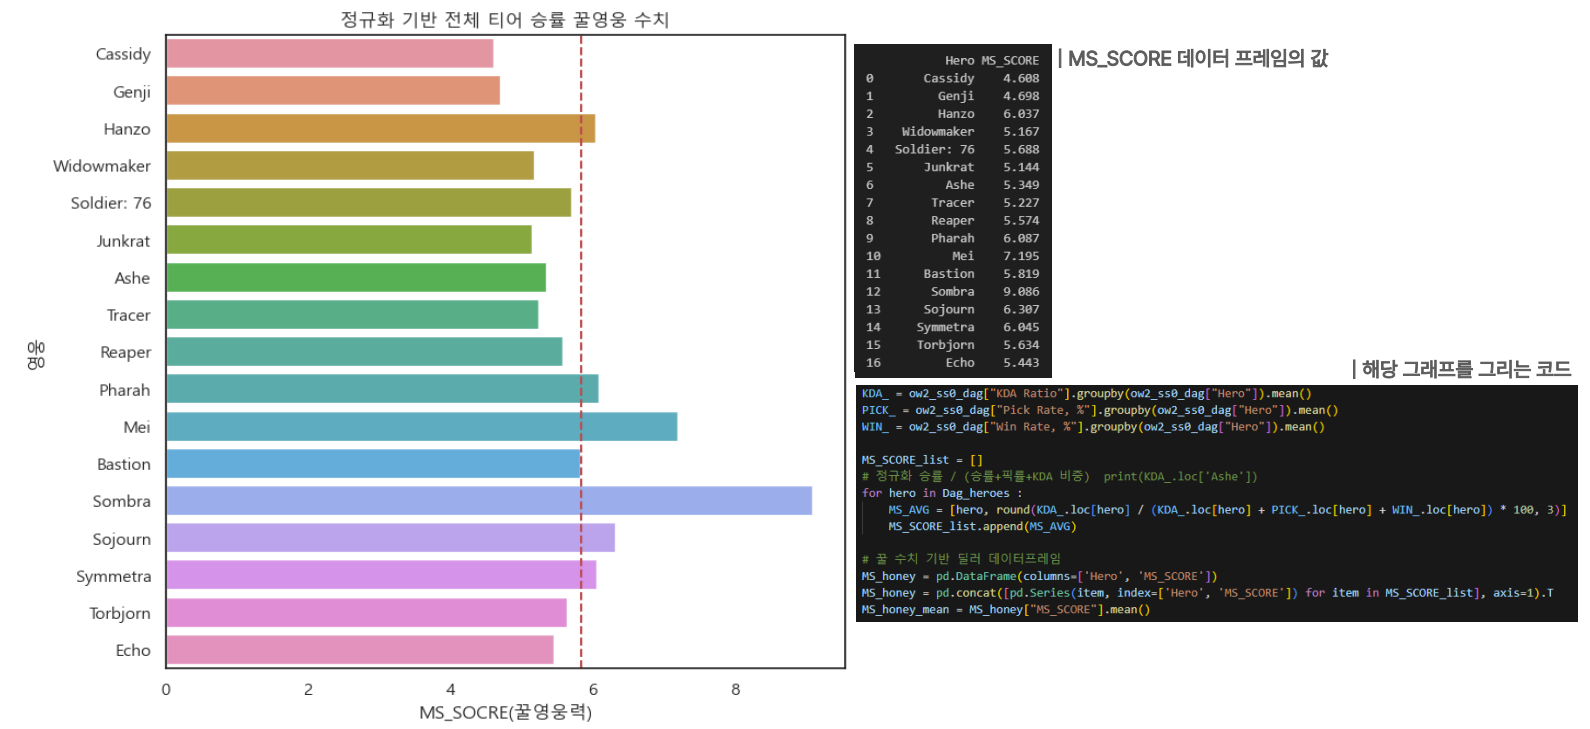
Task: Click the chart title '정규화 기반 전체 티어 승률 꿀영웅 수치'
Action: pyautogui.click(x=505, y=19)
